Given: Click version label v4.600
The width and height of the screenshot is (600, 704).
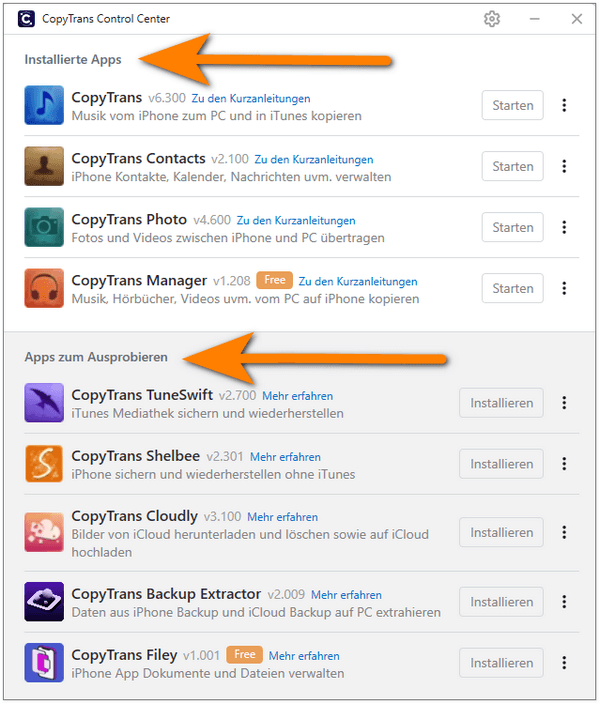Looking at the screenshot, I should [212, 220].
